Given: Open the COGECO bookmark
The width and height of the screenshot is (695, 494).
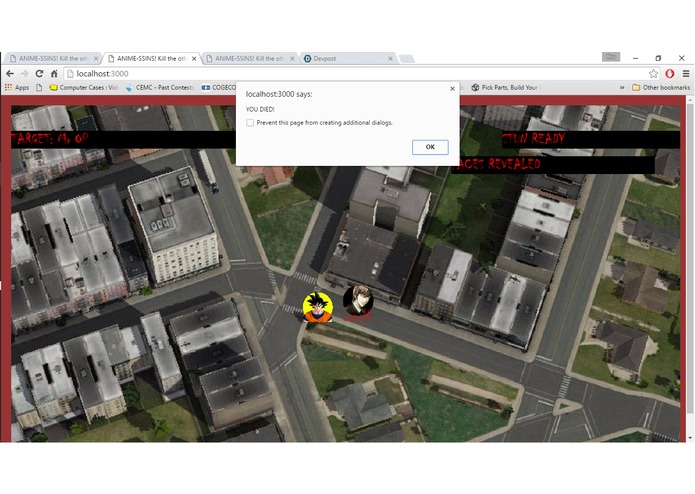Looking at the screenshot, I should [219, 88].
